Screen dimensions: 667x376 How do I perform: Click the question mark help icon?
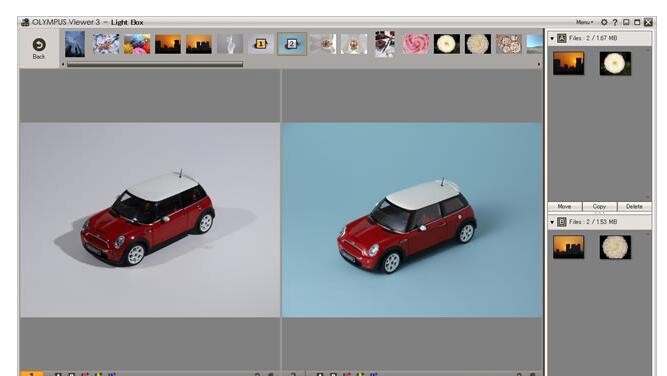[x=615, y=22]
